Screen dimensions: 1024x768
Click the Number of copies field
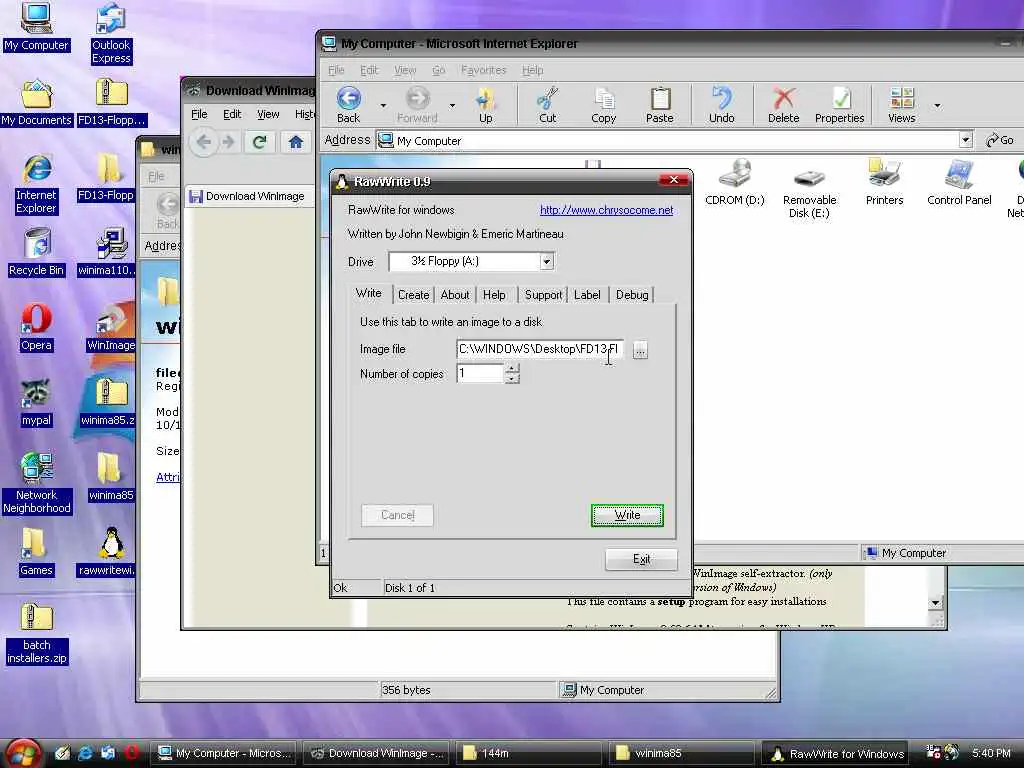(x=480, y=374)
